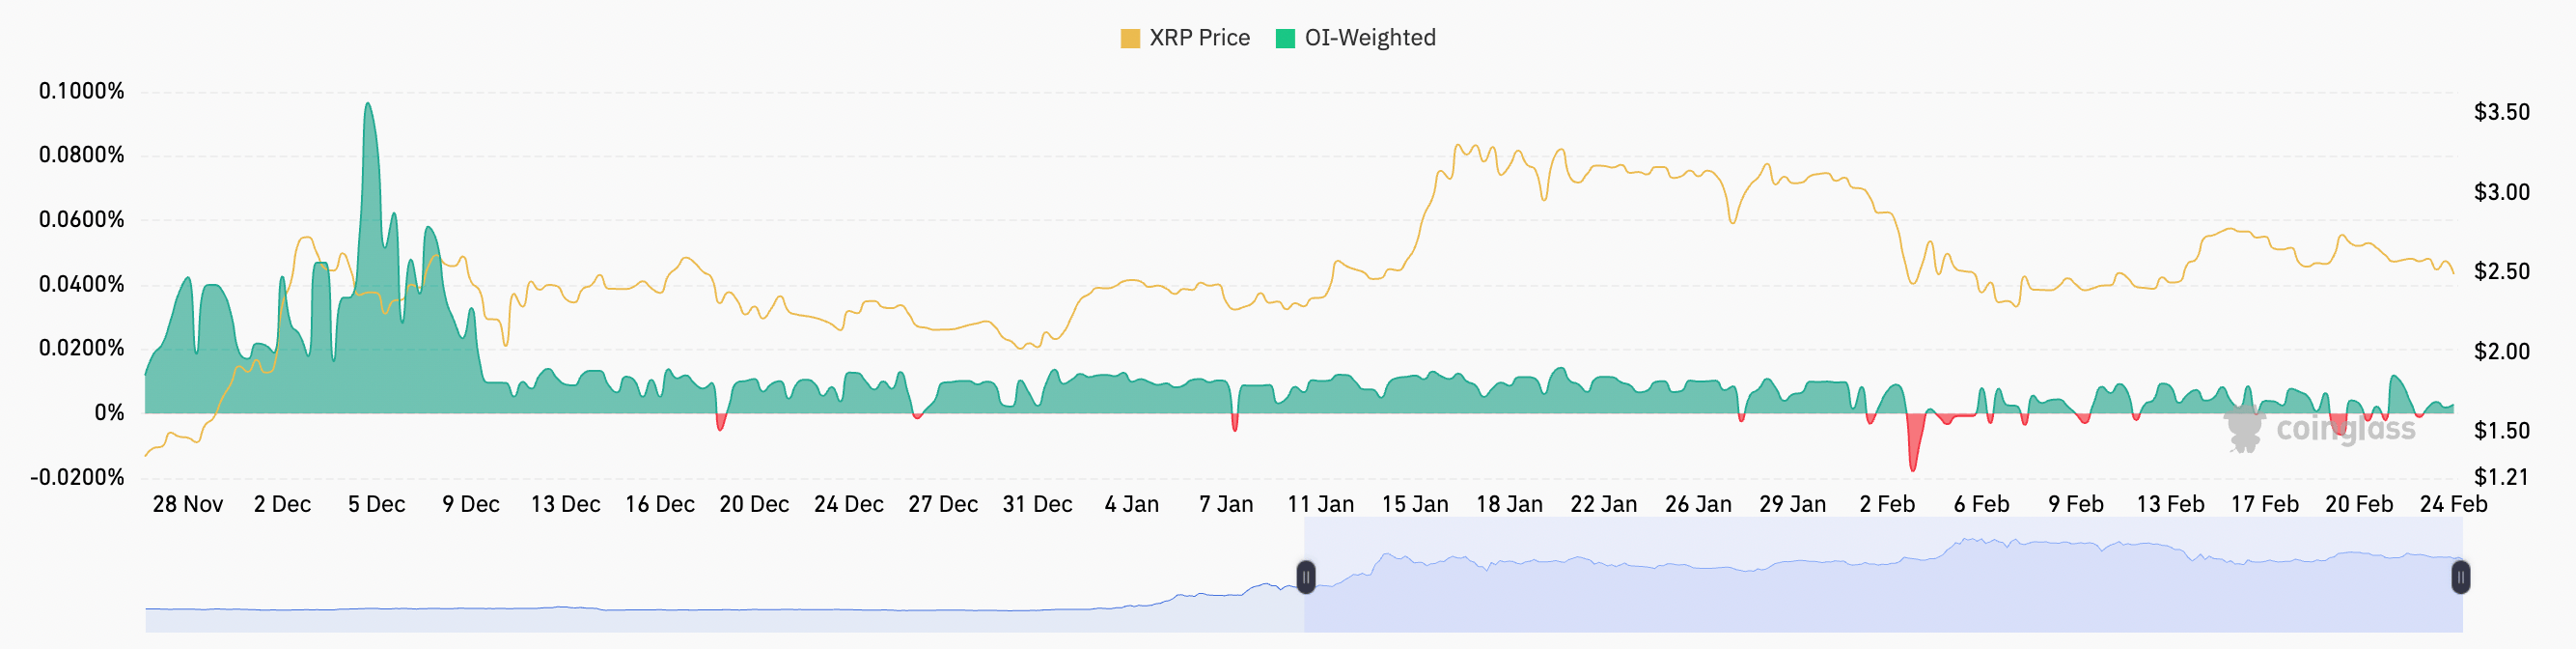The image size is (2576, 649).
Task: Click the $1.21 price axis label
Action: (x=2501, y=477)
